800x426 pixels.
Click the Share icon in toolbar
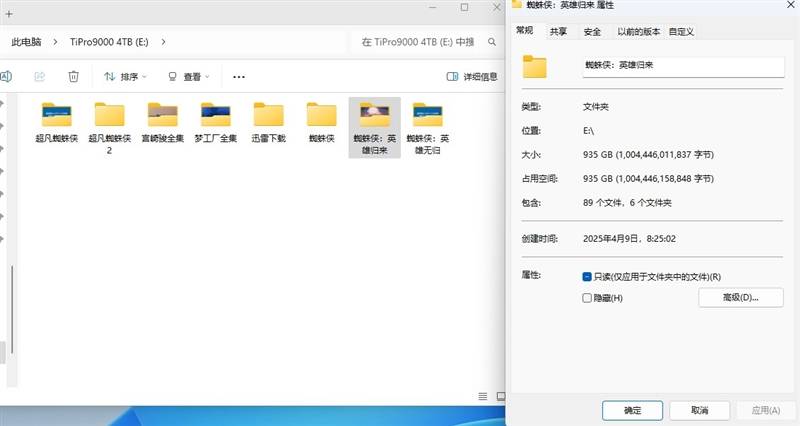[39, 76]
